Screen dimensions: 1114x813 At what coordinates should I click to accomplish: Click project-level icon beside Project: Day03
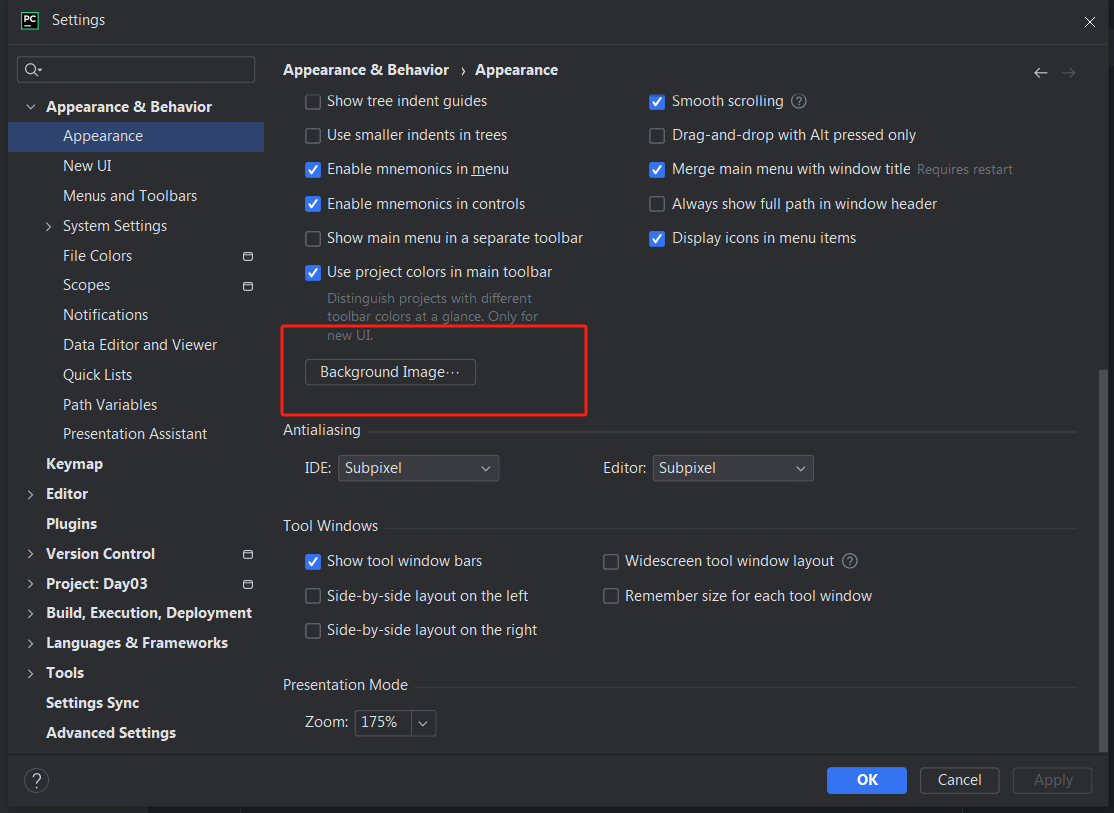(x=248, y=583)
